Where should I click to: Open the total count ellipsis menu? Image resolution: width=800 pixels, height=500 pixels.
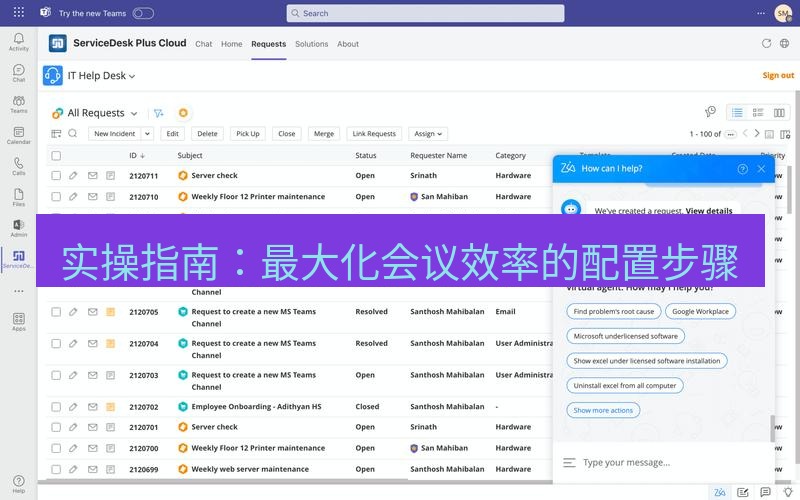(730, 134)
